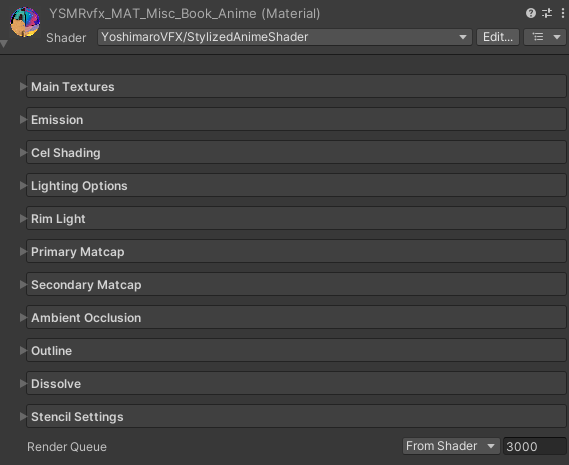
Task: Click the Edit... shader button
Action: point(498,37)
